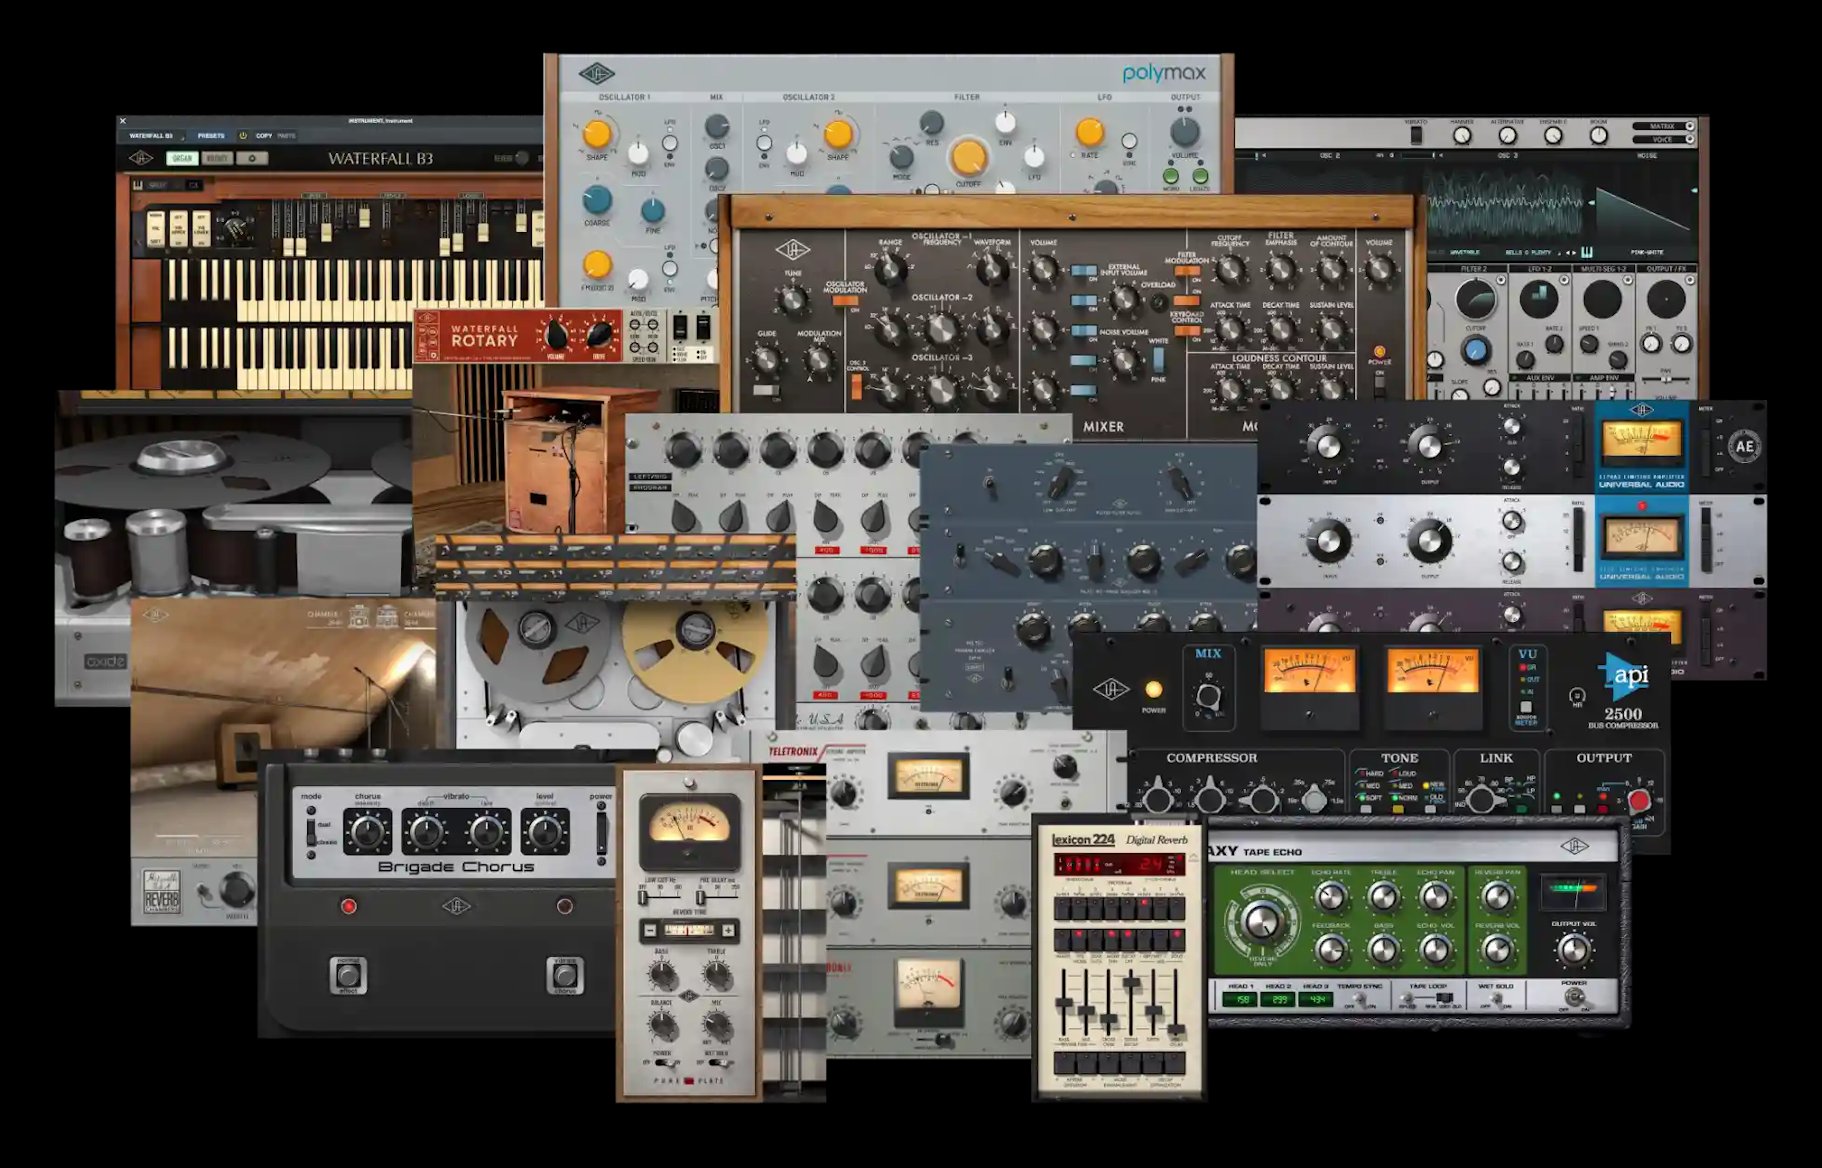Click the UA logo in Waterfall B3
1822x1168 pixels.
(x=141, y=158)
